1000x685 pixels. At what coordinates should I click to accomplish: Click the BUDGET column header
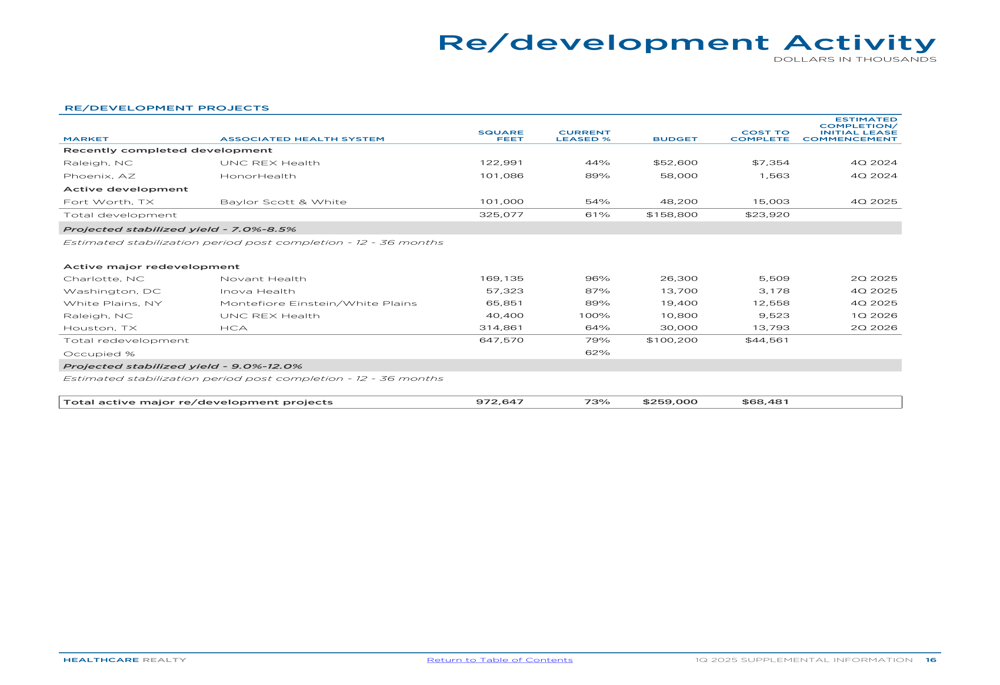[x=675, y=139]
